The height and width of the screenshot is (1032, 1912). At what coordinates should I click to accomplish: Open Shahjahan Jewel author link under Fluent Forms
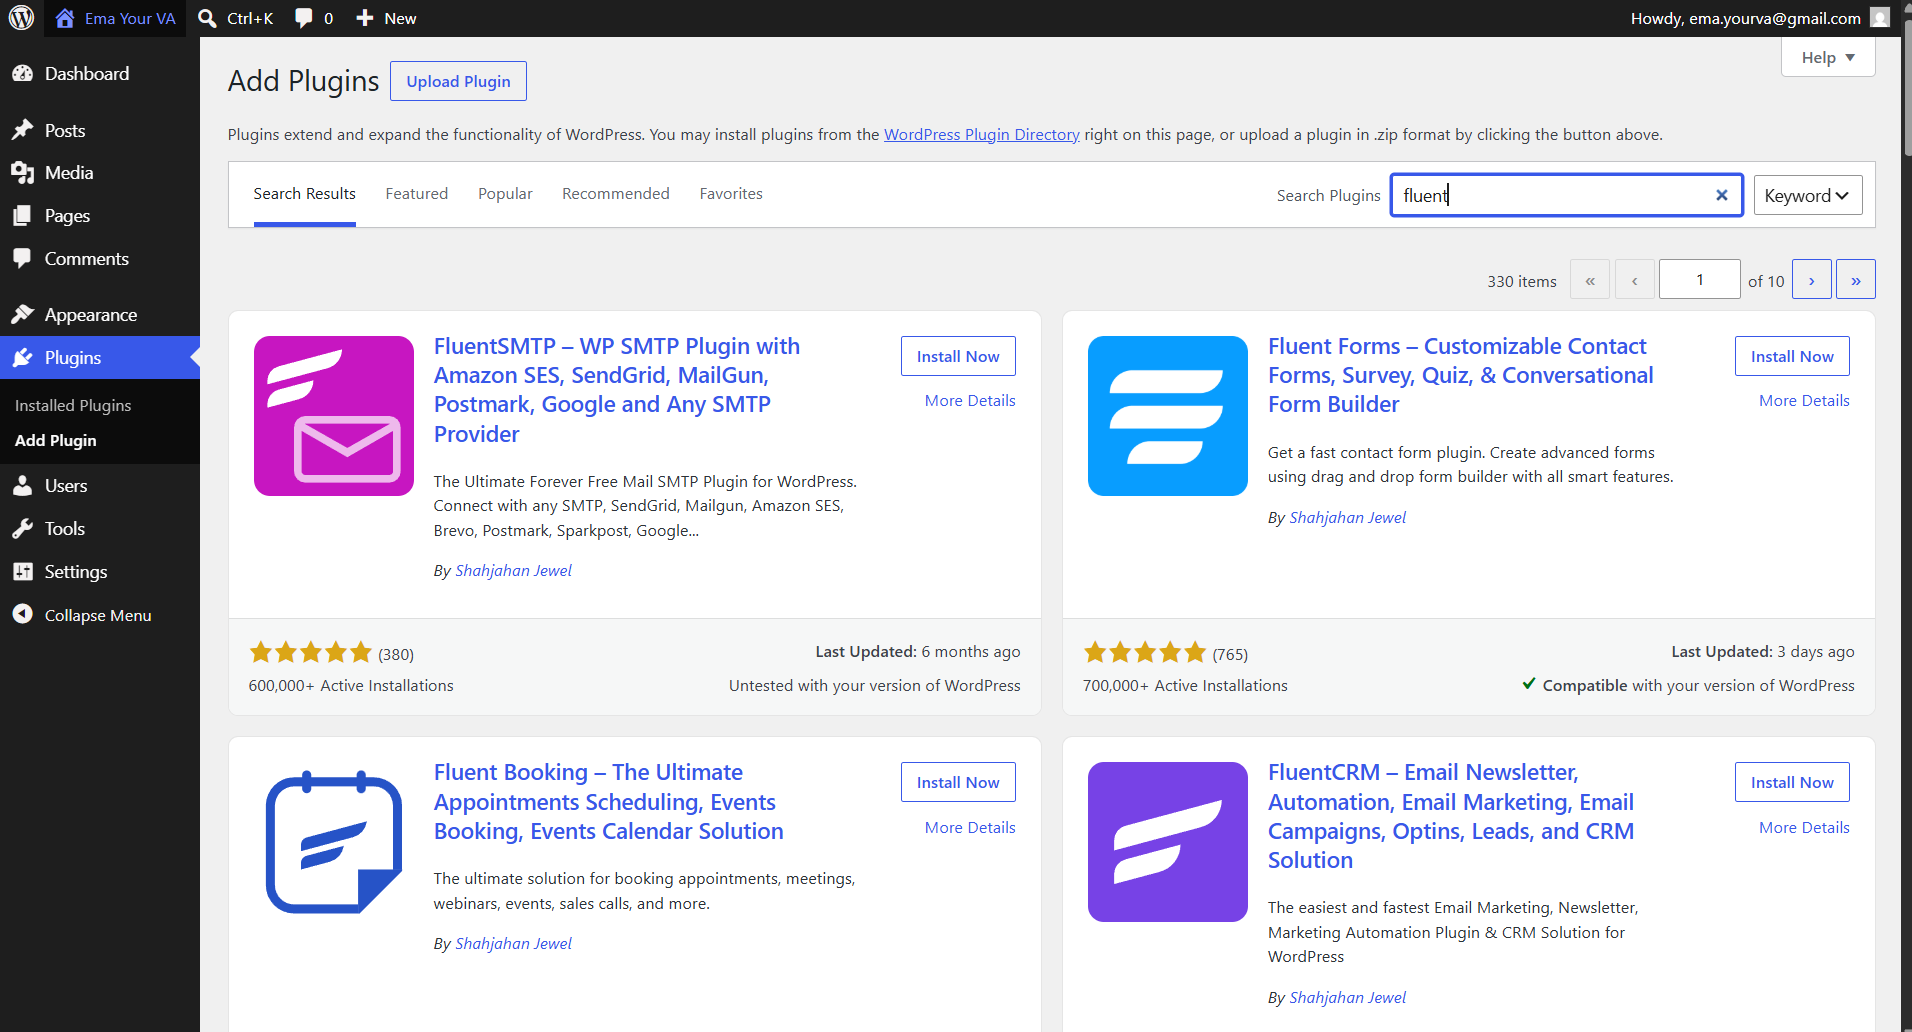(x=1347, y=517)
